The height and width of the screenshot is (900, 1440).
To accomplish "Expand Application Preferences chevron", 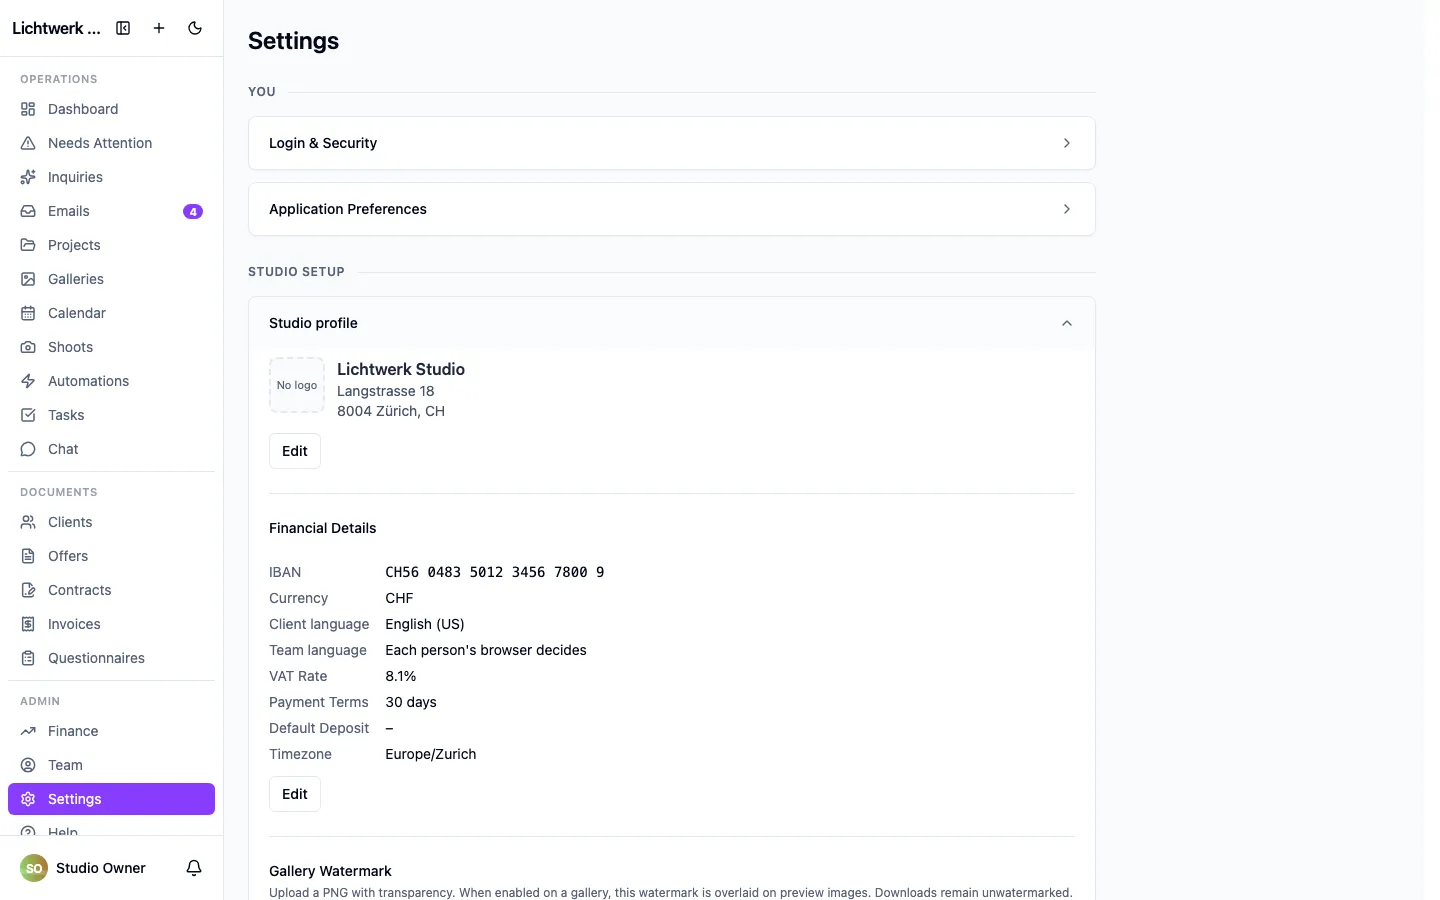I will [x=1067, y=209].
